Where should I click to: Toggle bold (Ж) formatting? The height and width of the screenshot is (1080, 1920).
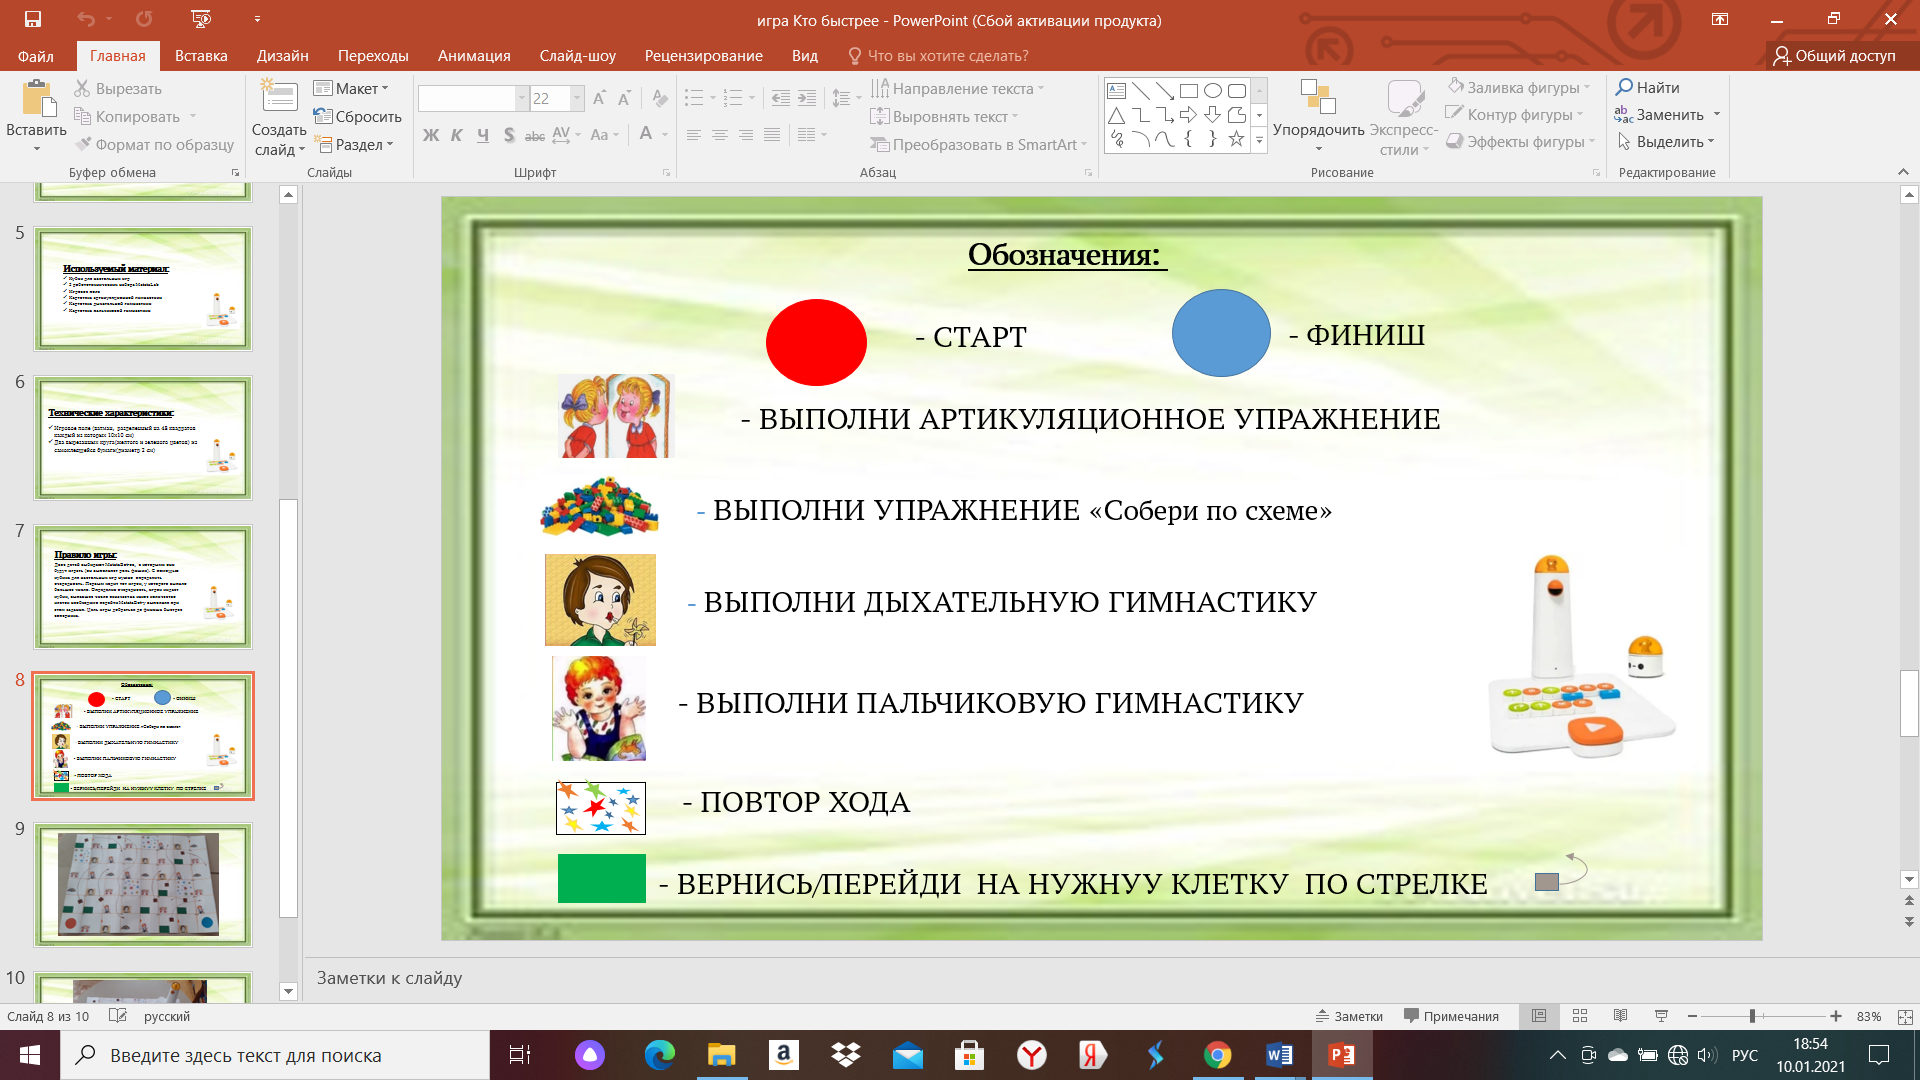[x=430, y=135]
